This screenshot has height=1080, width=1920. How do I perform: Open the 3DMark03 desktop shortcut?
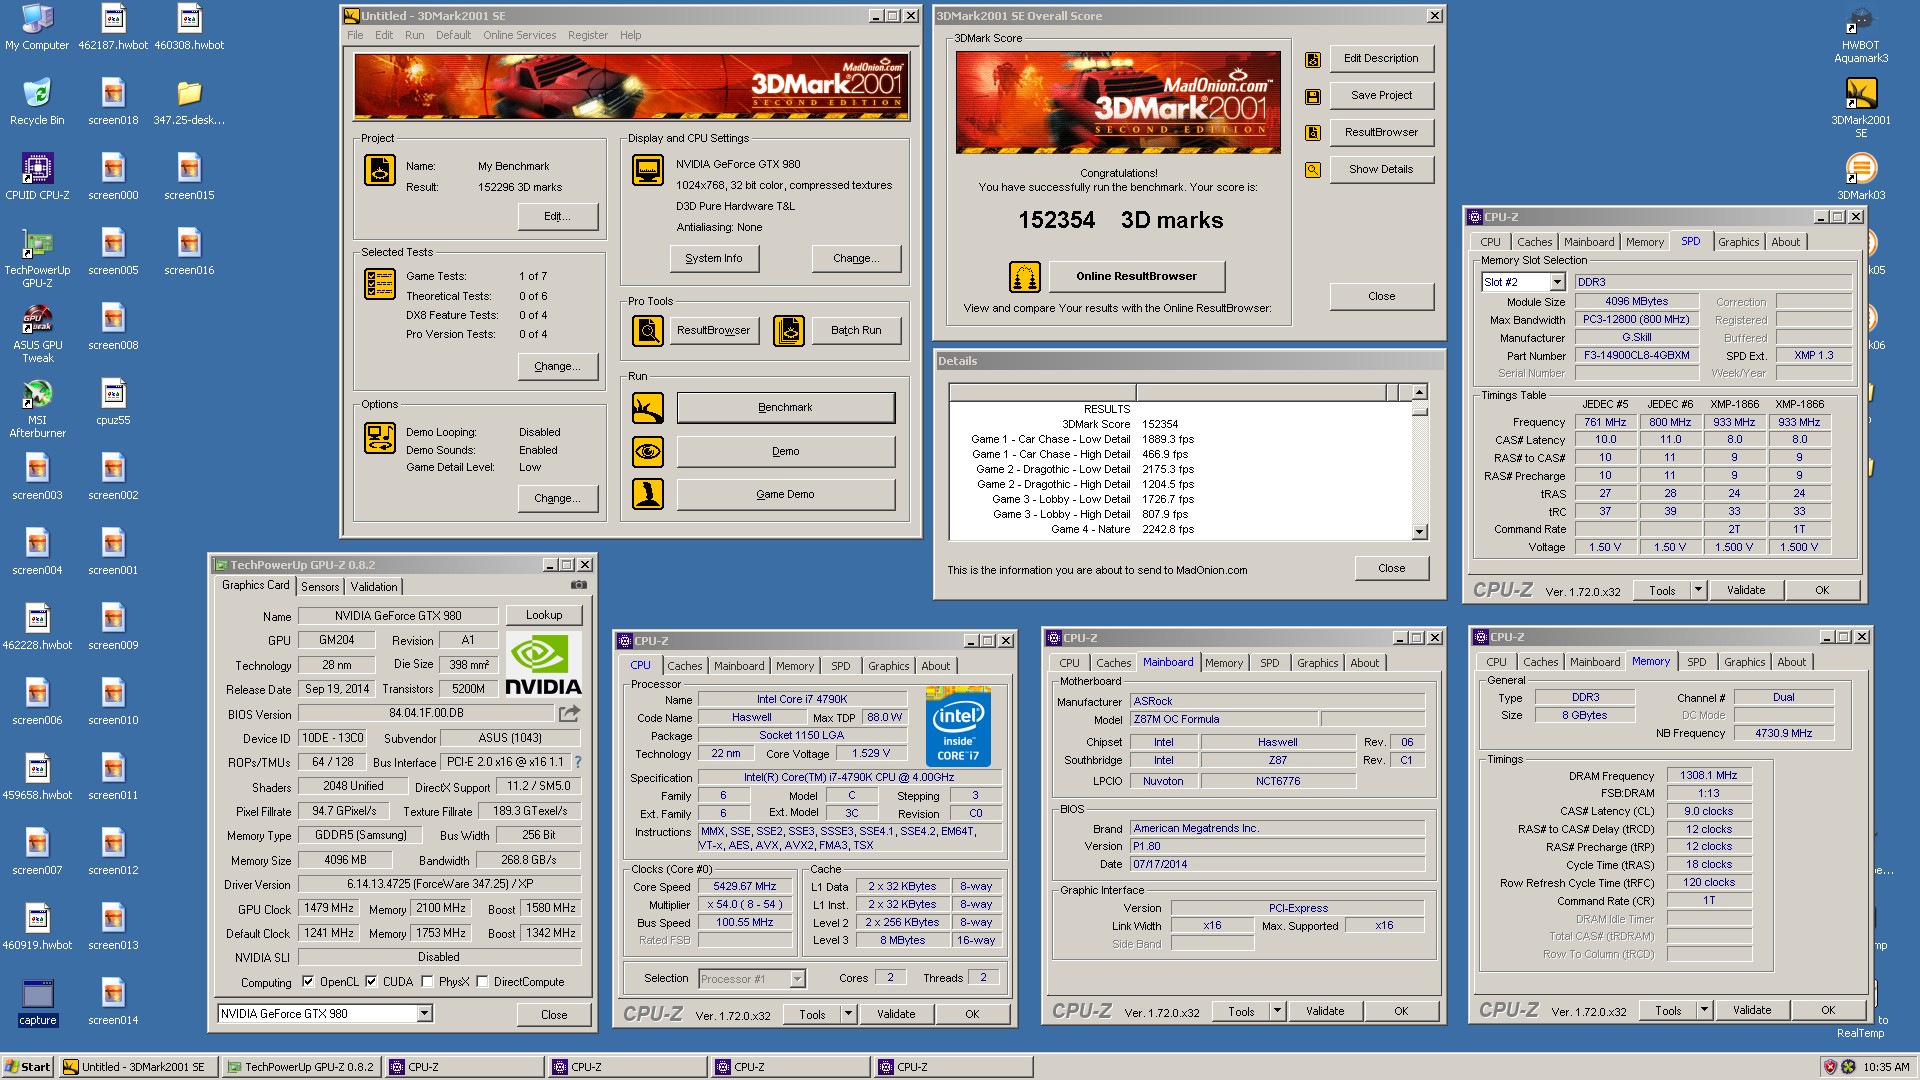coord(1860,177)
